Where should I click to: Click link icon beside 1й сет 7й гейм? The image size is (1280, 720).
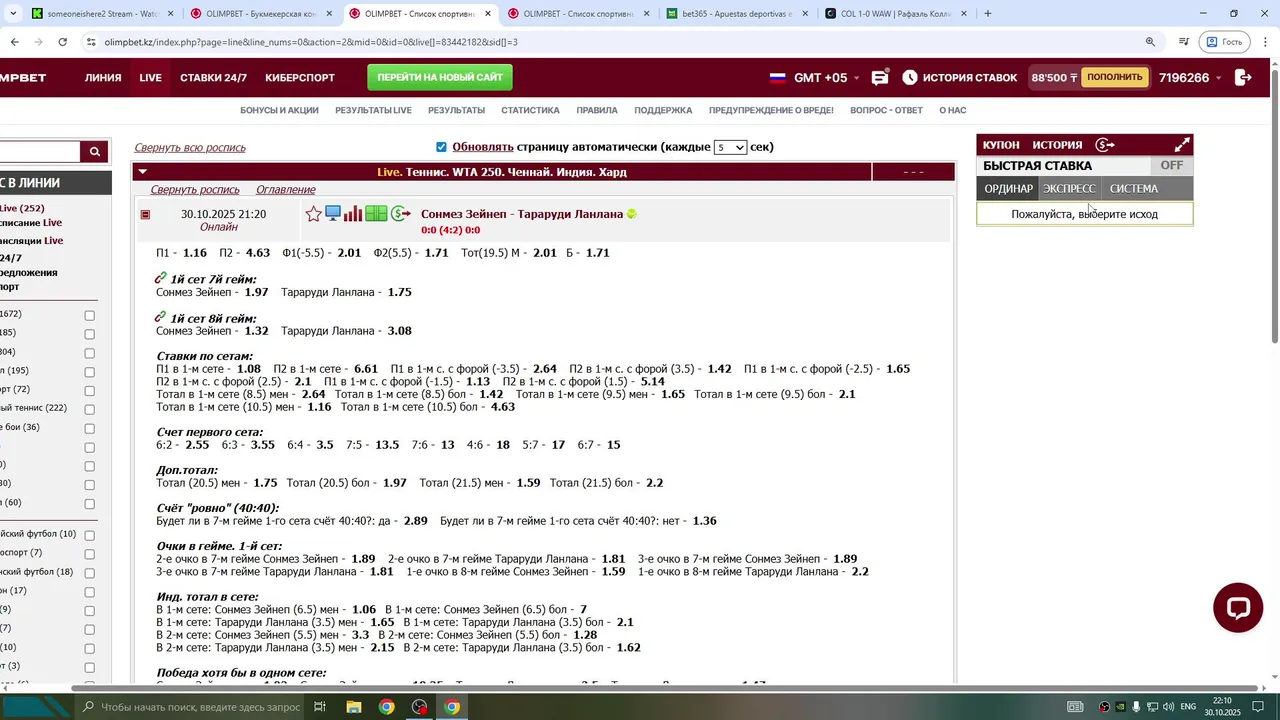(161, 278)
